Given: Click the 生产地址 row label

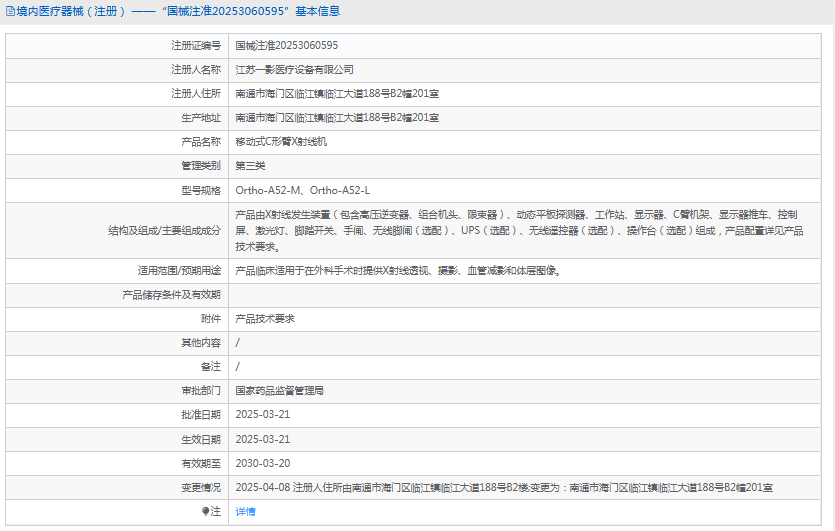Looking at the screenshot, I should point(201,118).
